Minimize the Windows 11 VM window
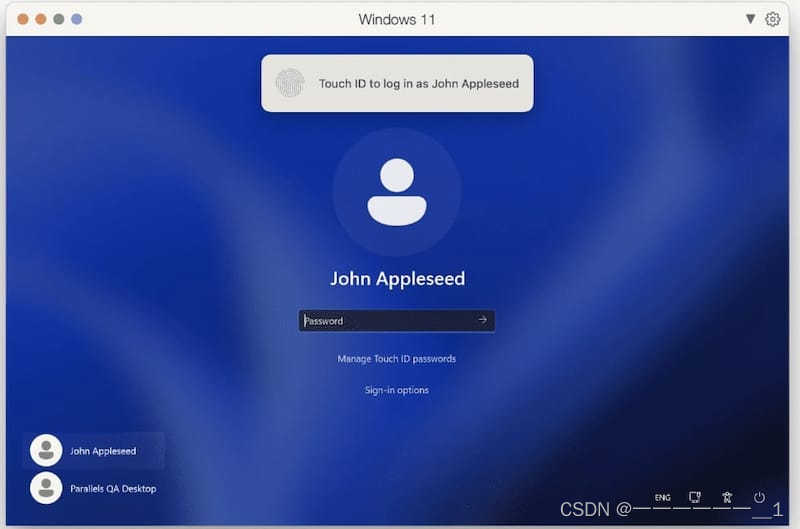800x529 pixels. [41, 19]
